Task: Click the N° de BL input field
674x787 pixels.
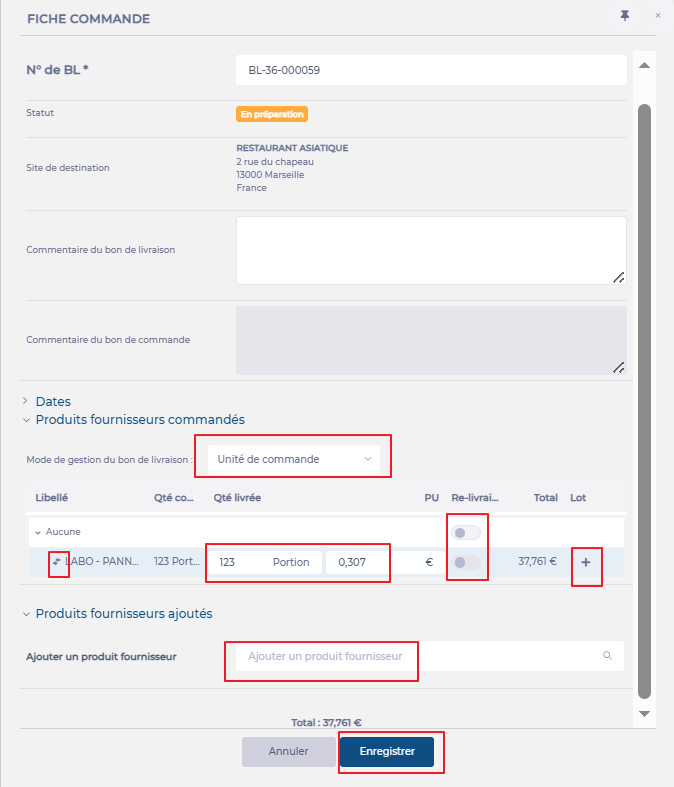Action: [430, 71]
